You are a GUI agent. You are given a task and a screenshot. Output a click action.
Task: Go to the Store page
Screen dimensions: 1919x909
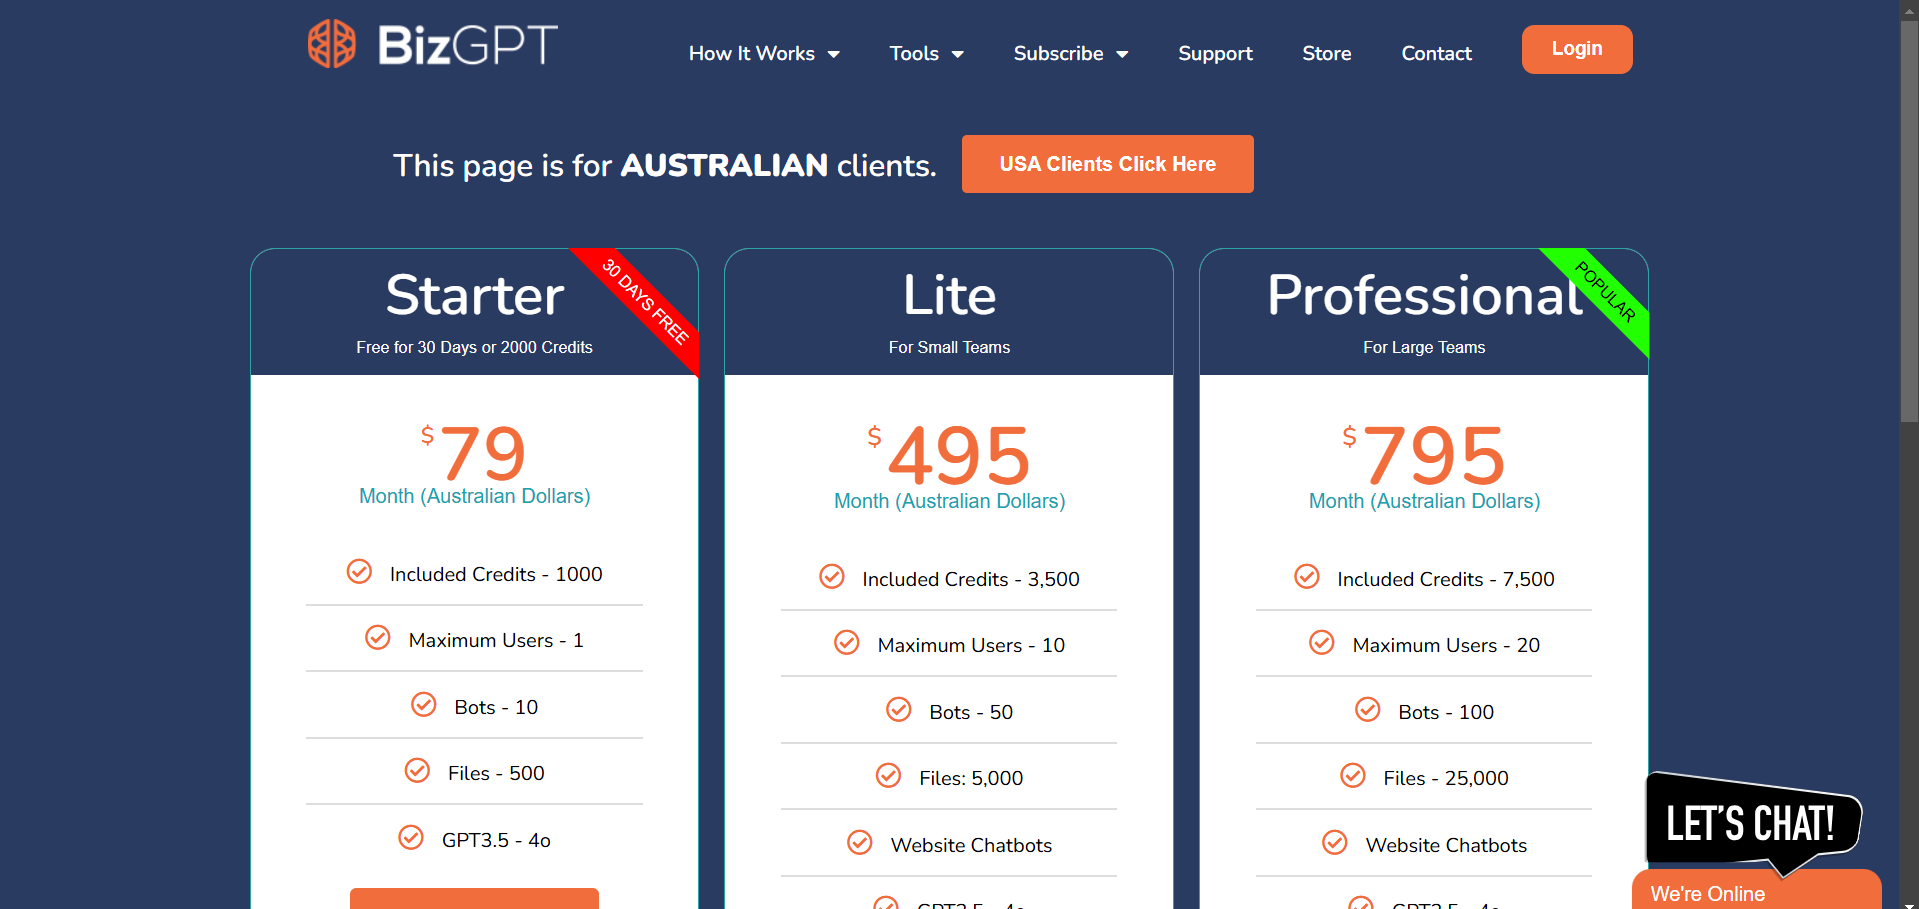(1327, 53)
